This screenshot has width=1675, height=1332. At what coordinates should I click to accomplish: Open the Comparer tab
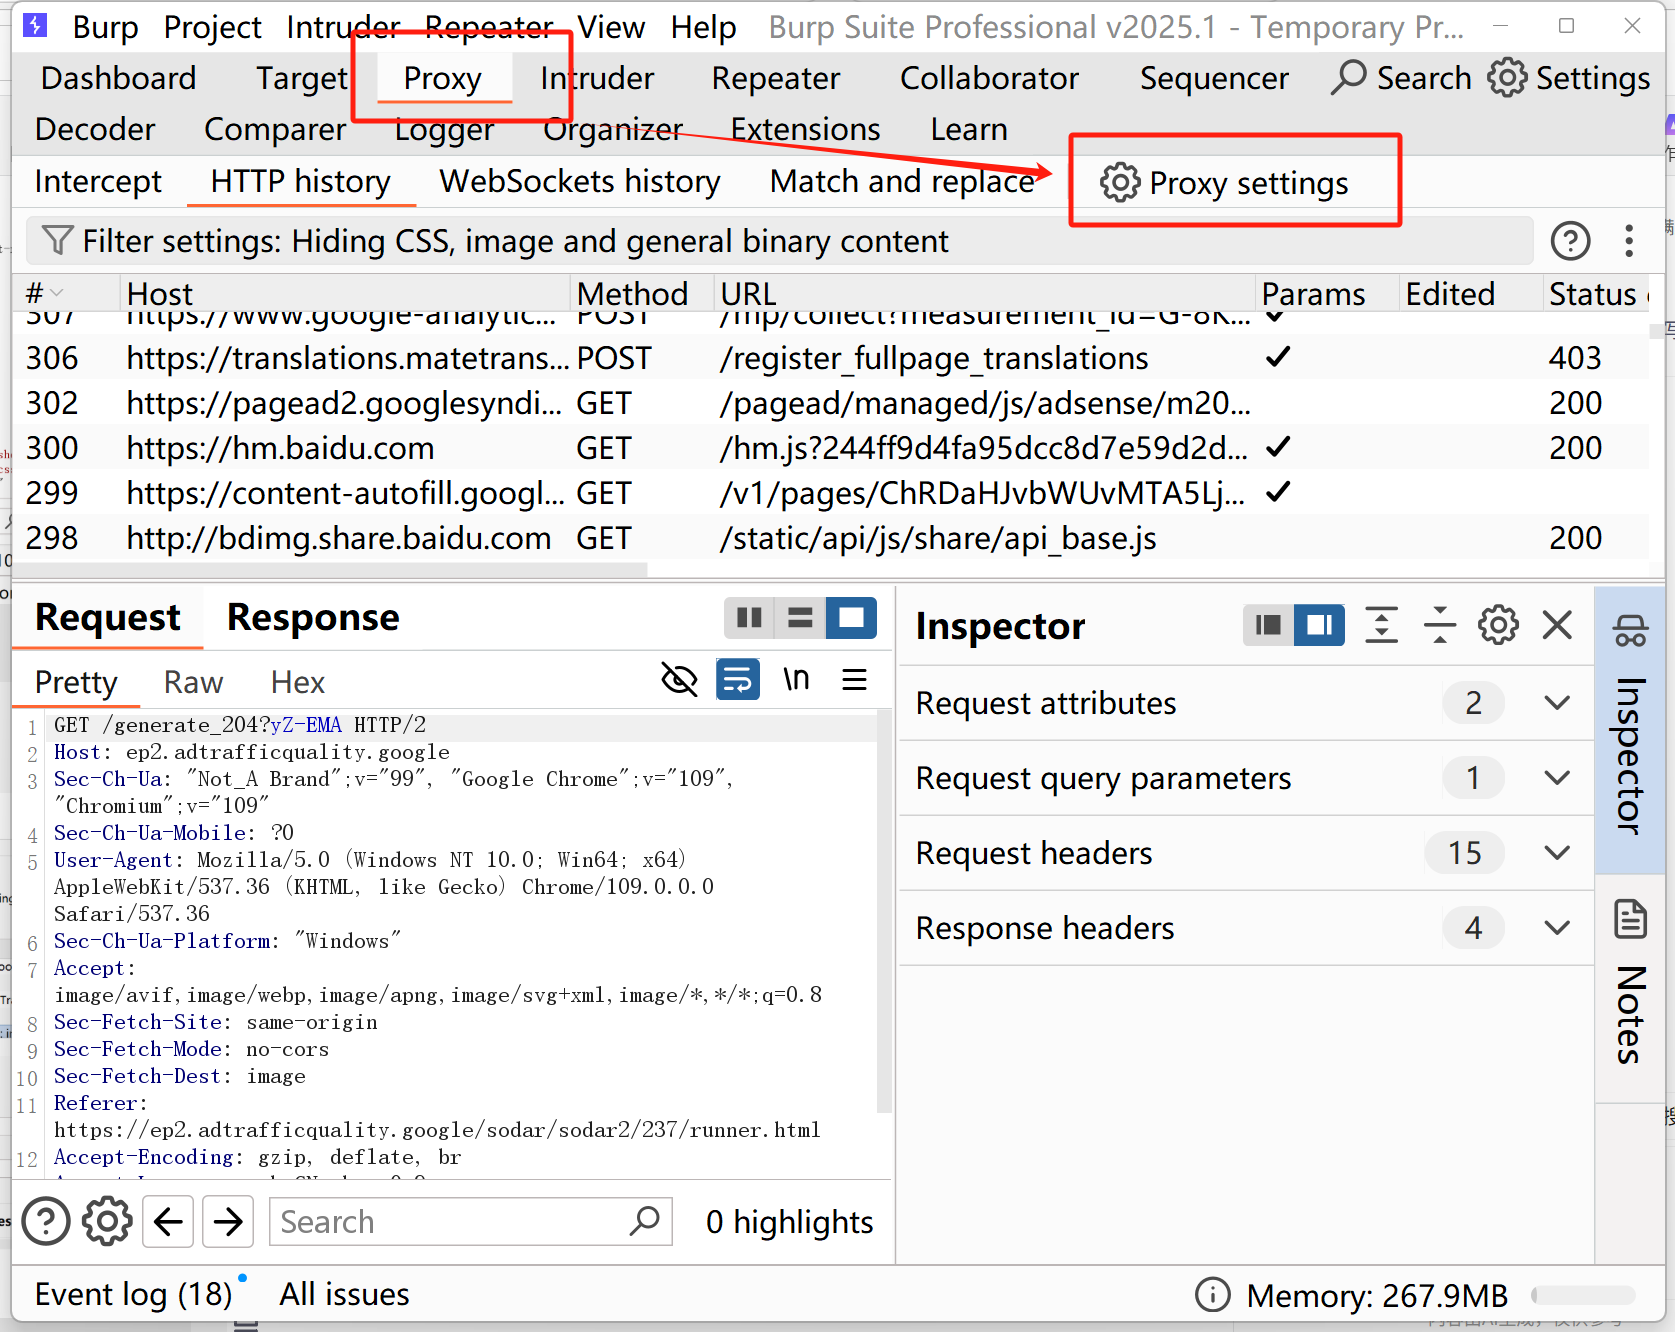[x=275, y=129]
